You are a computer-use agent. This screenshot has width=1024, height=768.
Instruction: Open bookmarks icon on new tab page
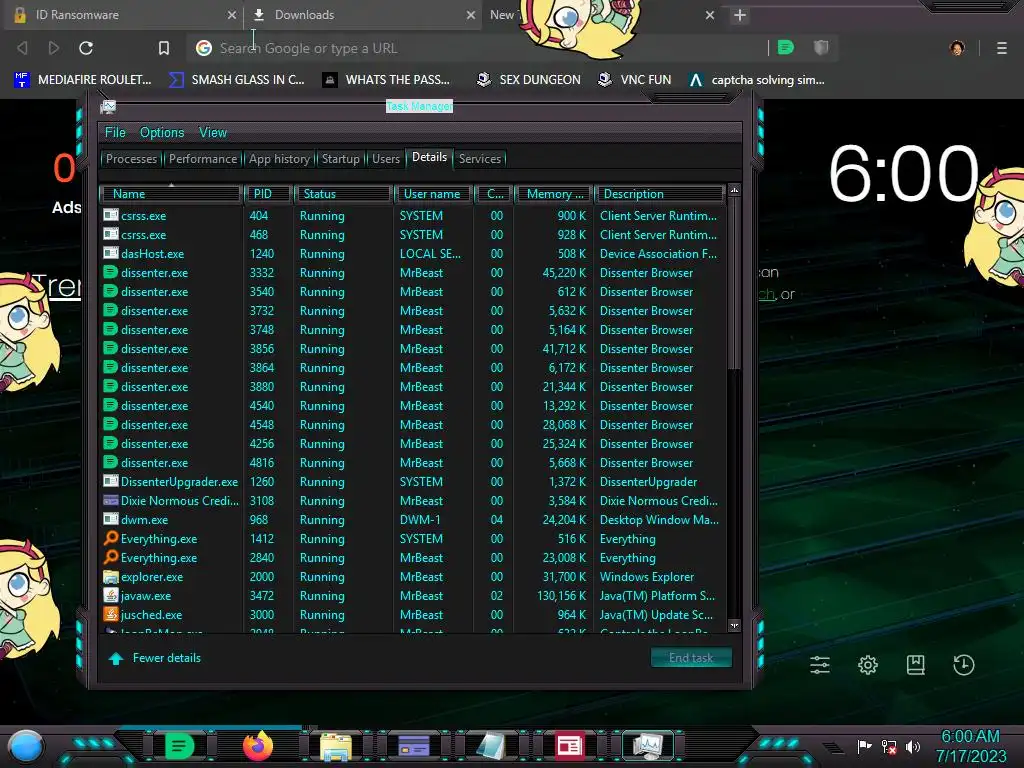(916, 665)
